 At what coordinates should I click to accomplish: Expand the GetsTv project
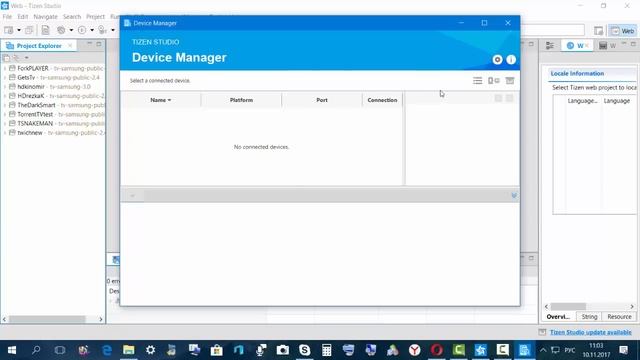click(5, 78)
